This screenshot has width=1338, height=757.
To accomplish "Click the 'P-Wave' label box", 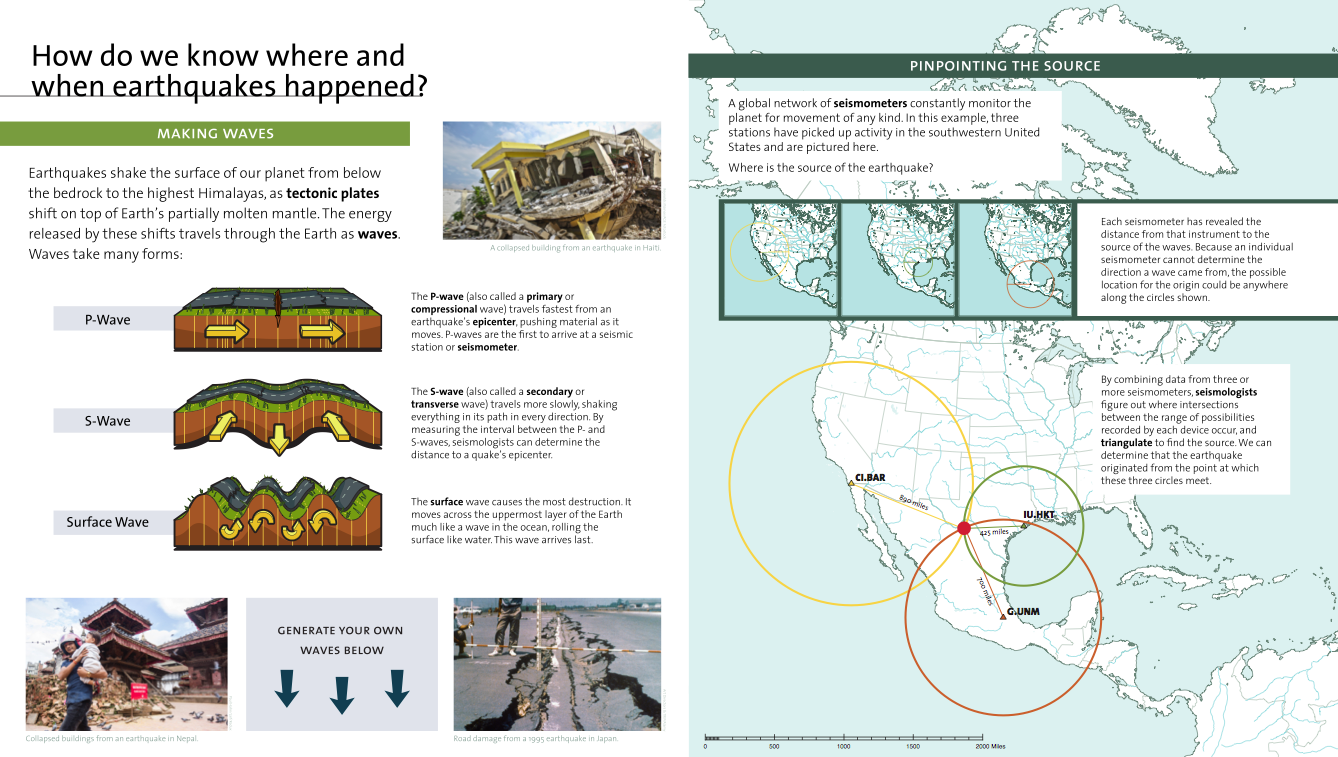I will pos(114,320).
